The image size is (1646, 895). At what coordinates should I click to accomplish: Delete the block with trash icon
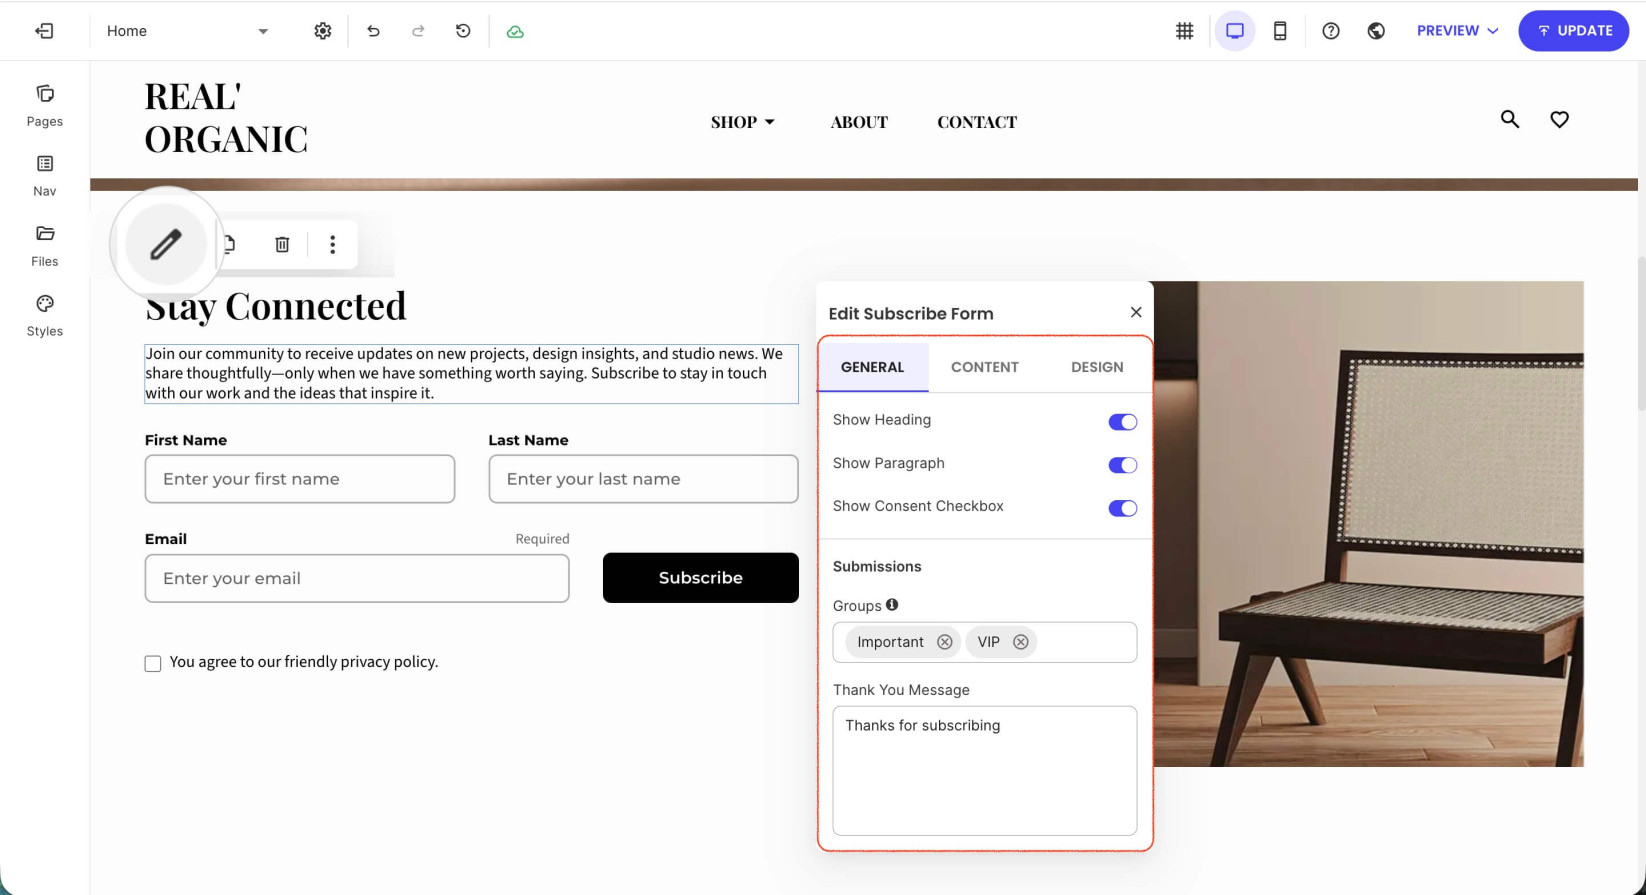(282, 244)
